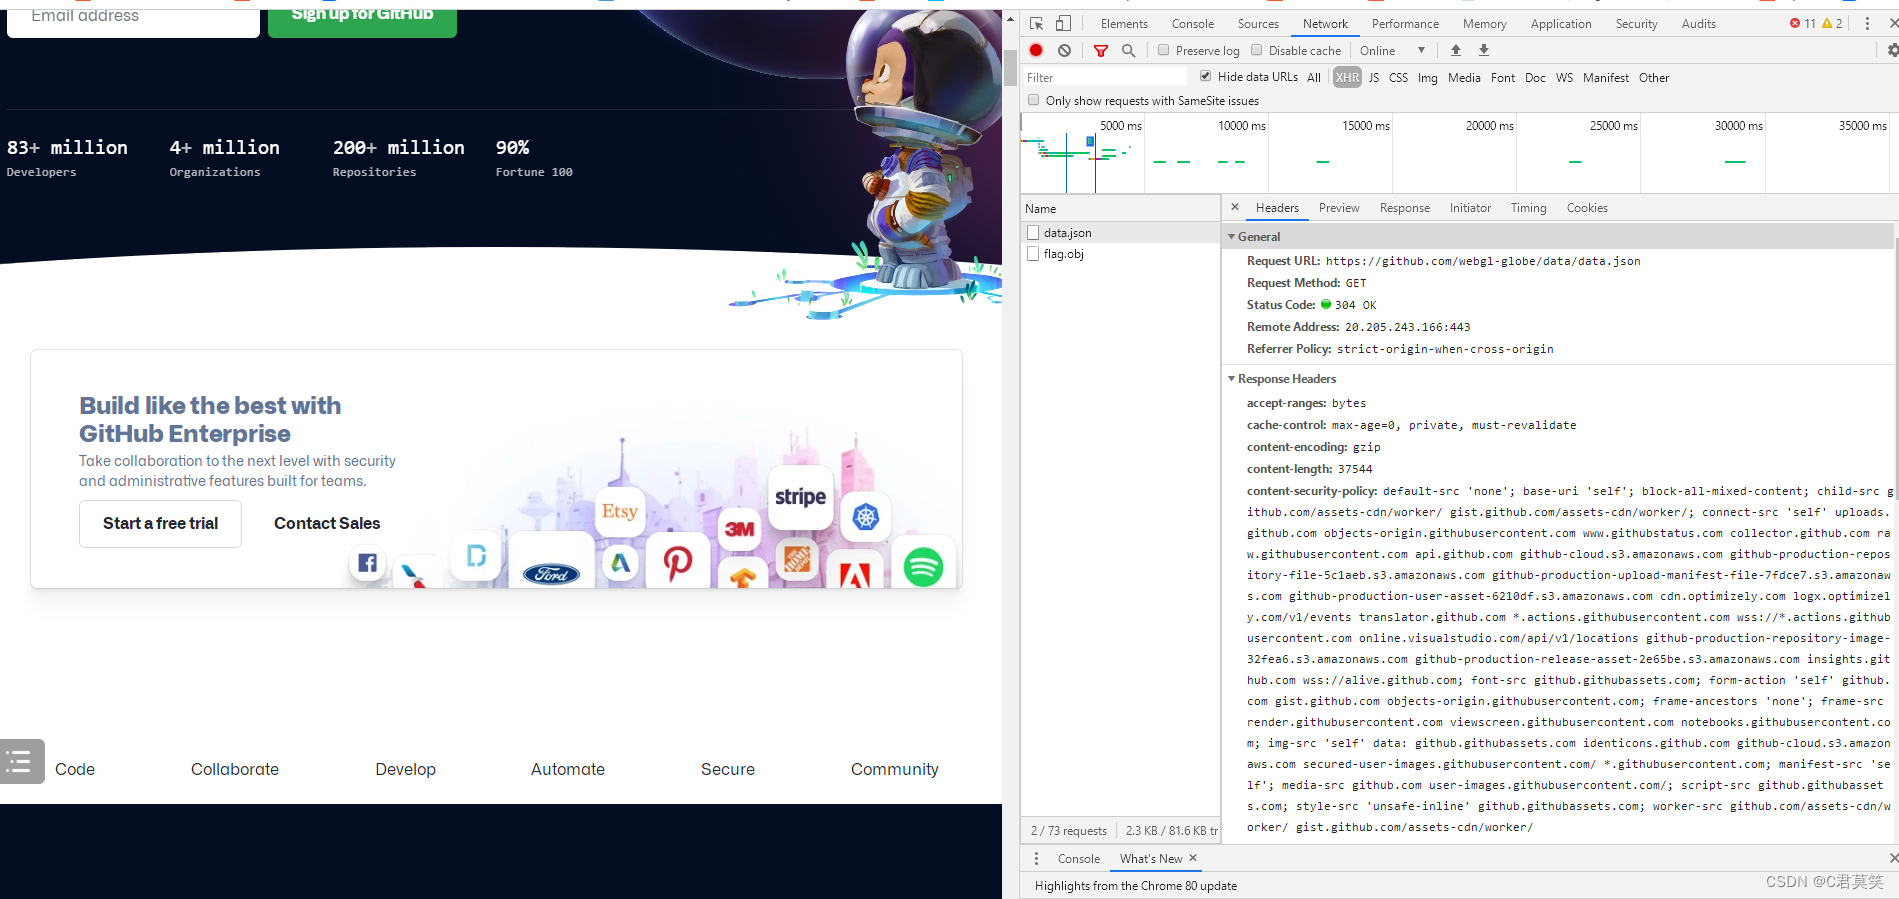Enable Disable cache checkbox
1899x899 pixels.
click(x=1257, y=50)
